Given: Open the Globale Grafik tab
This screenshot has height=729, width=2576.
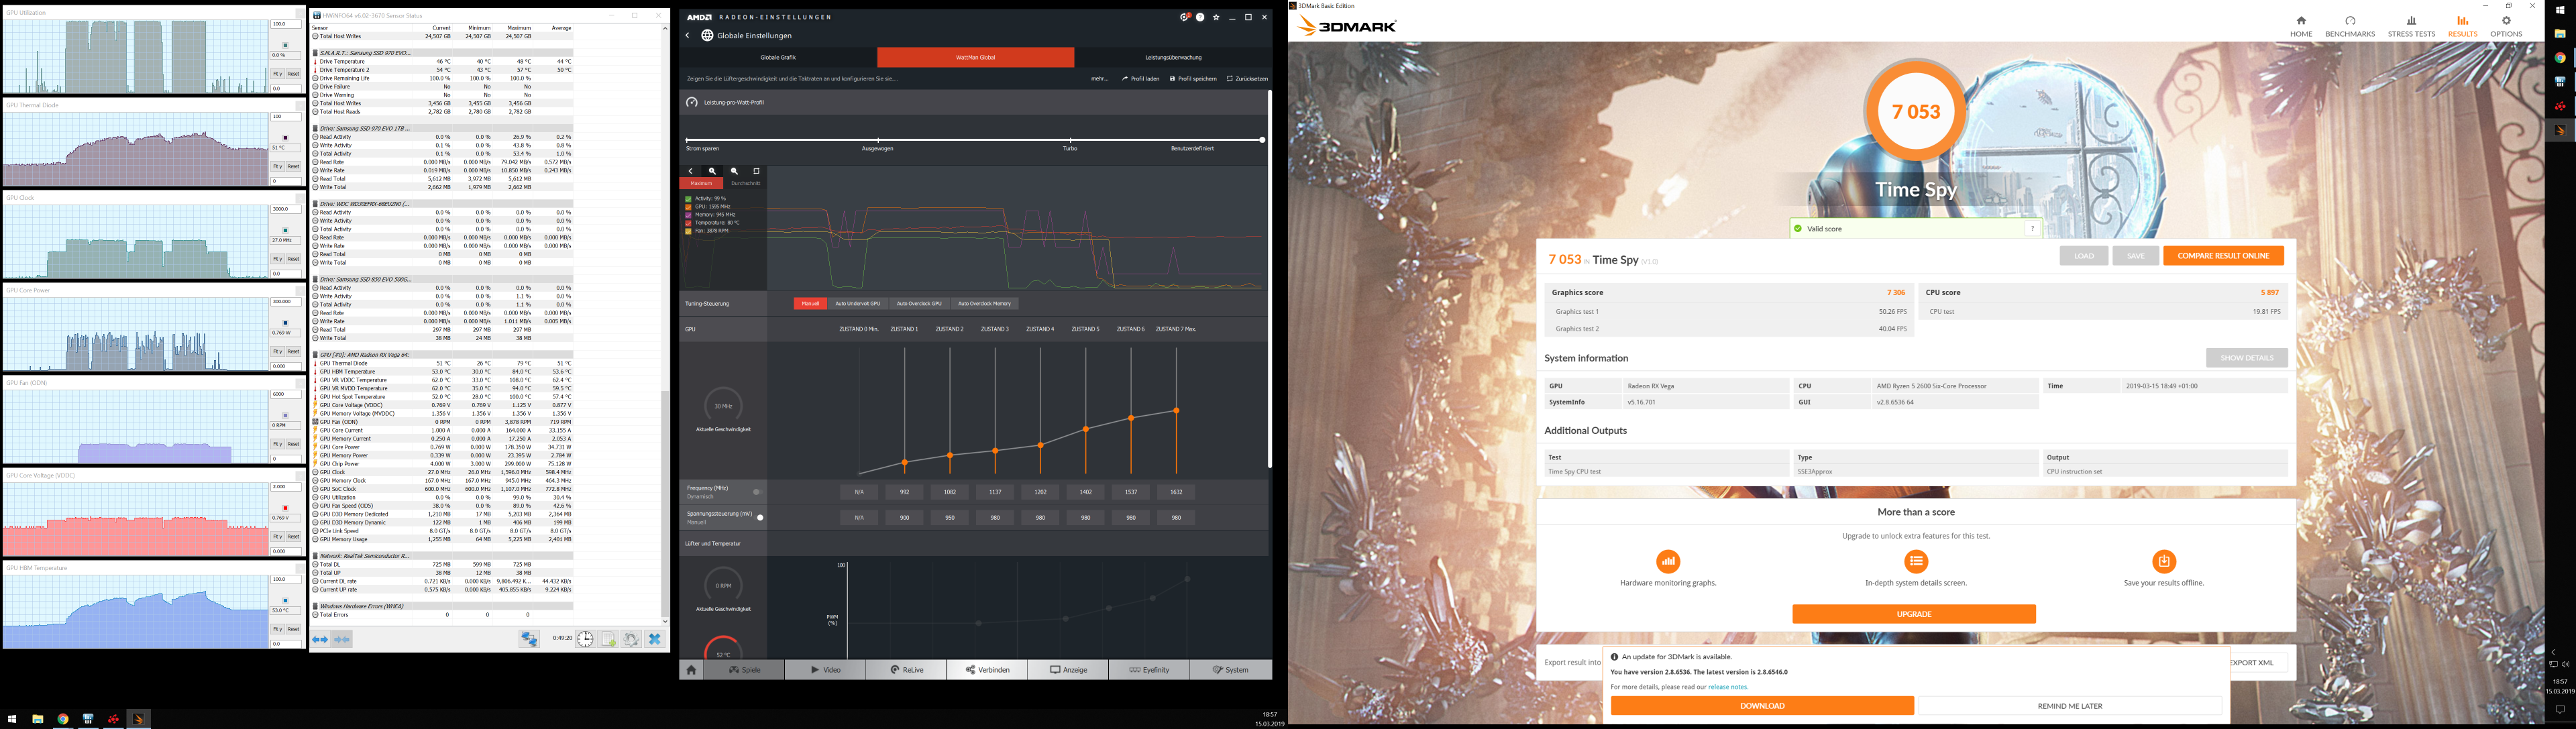Looking at the screenshot, I should coord(777,58).
